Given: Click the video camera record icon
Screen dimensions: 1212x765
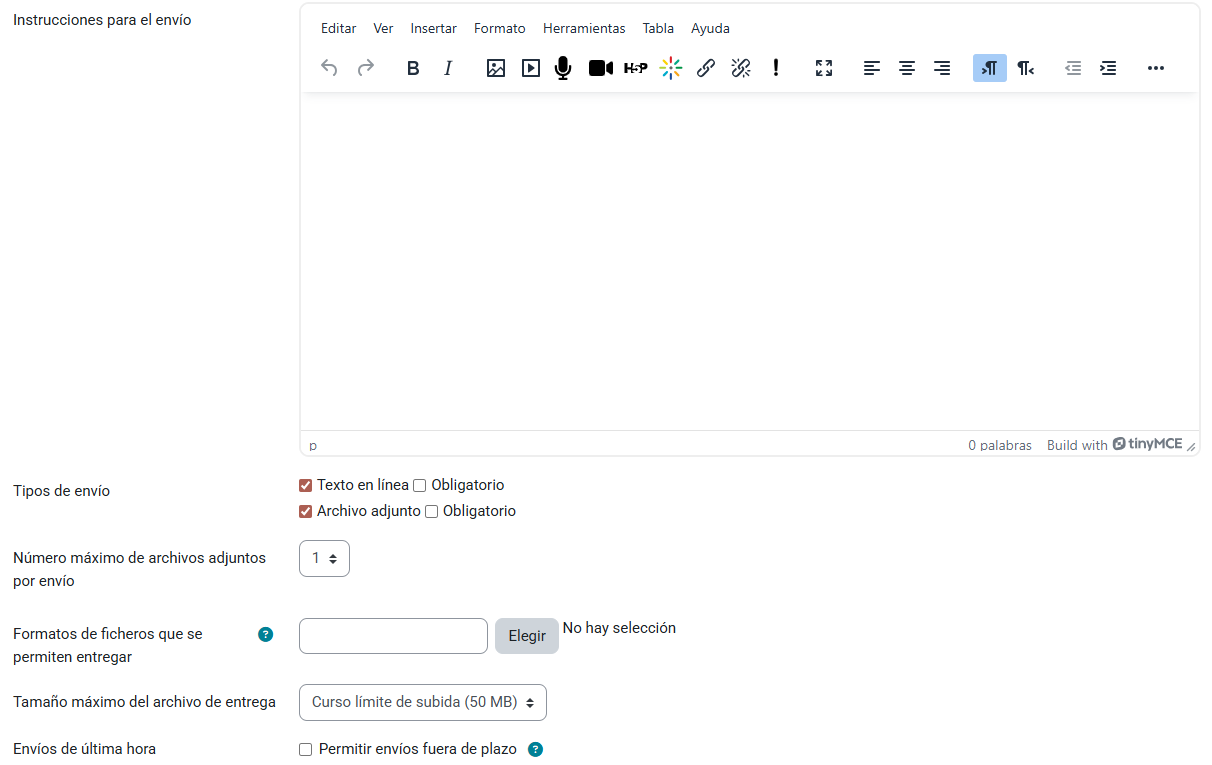Looking at the screenshot, I should [600, 68].
